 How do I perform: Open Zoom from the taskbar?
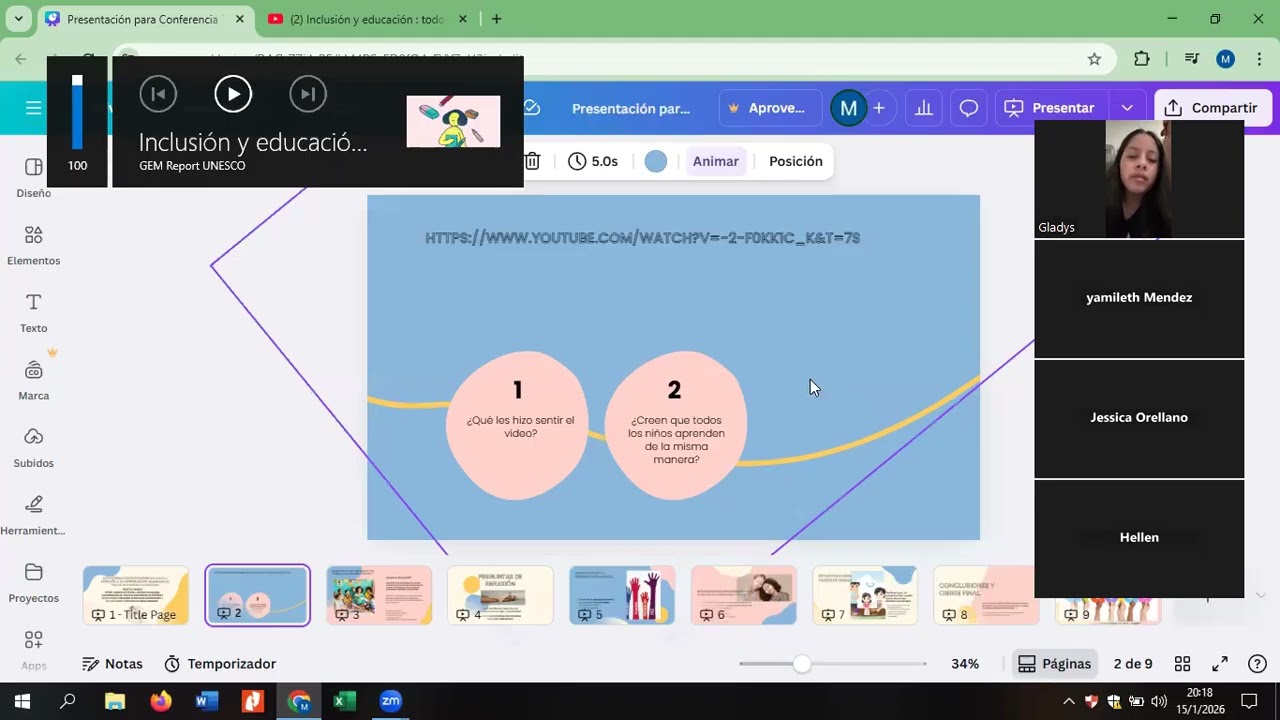390,701
